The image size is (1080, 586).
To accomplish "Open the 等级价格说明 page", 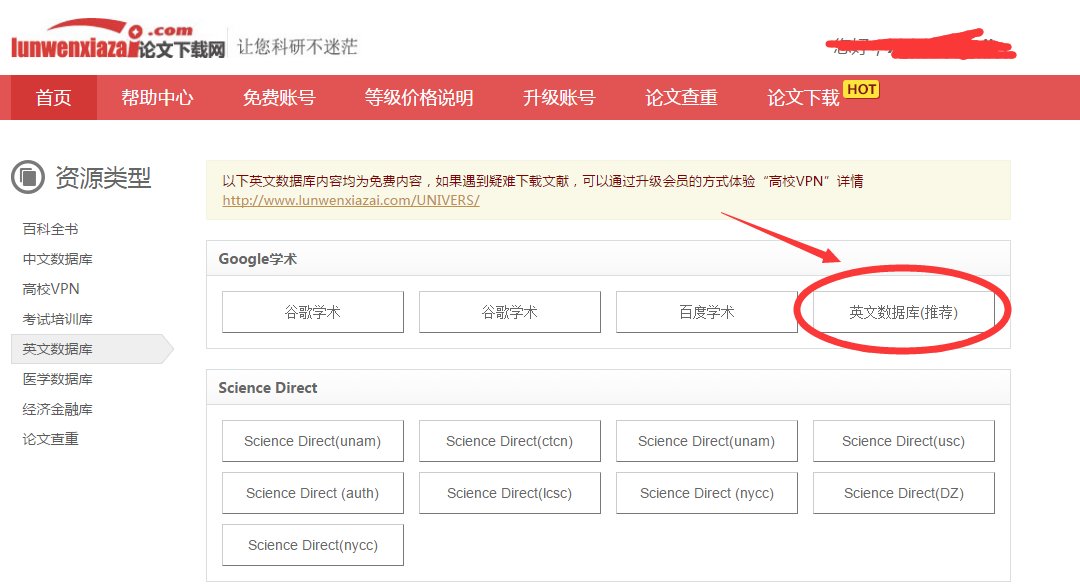I will tap(419, 98).
